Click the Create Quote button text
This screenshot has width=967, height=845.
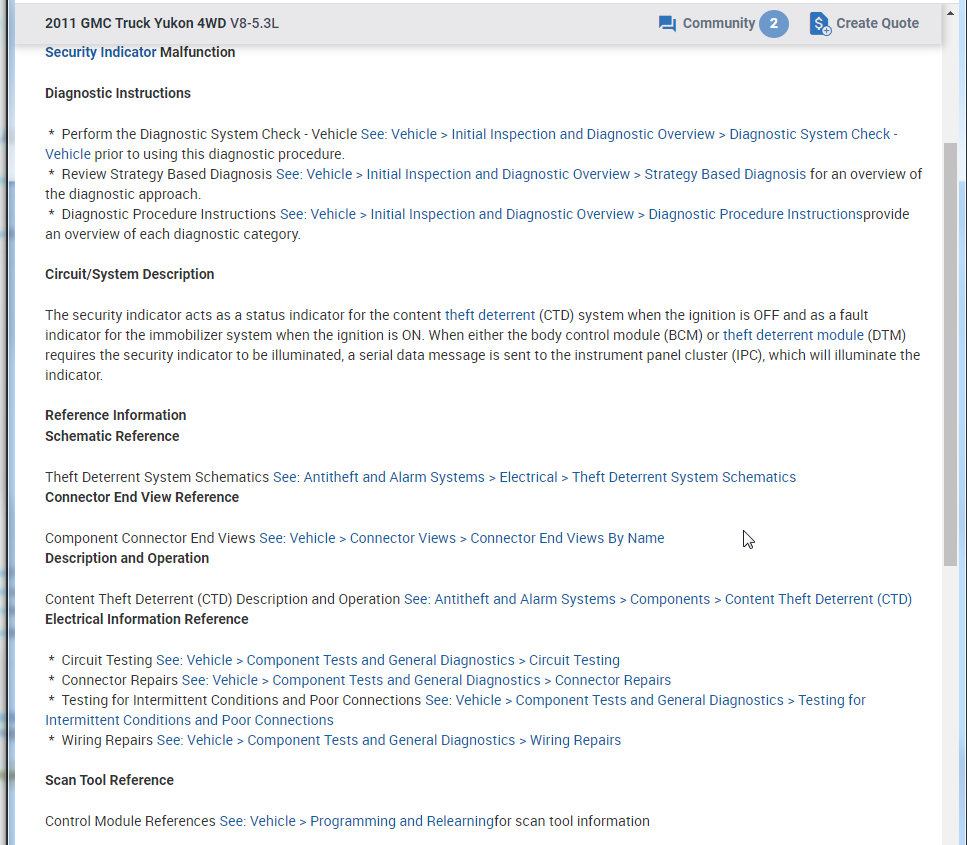[x=877, y=23]
